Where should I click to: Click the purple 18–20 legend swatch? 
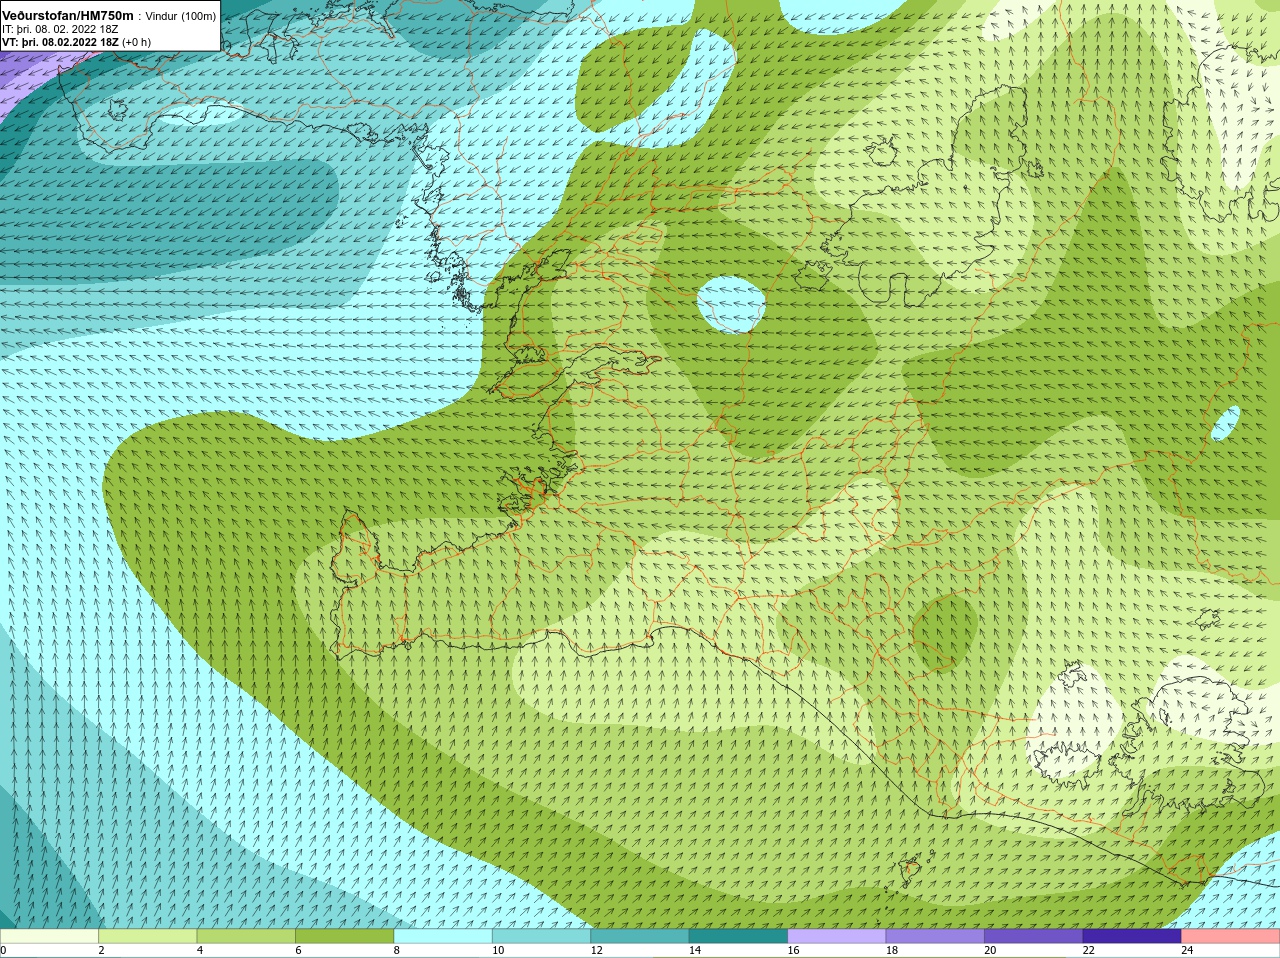(x=936, y=937)
